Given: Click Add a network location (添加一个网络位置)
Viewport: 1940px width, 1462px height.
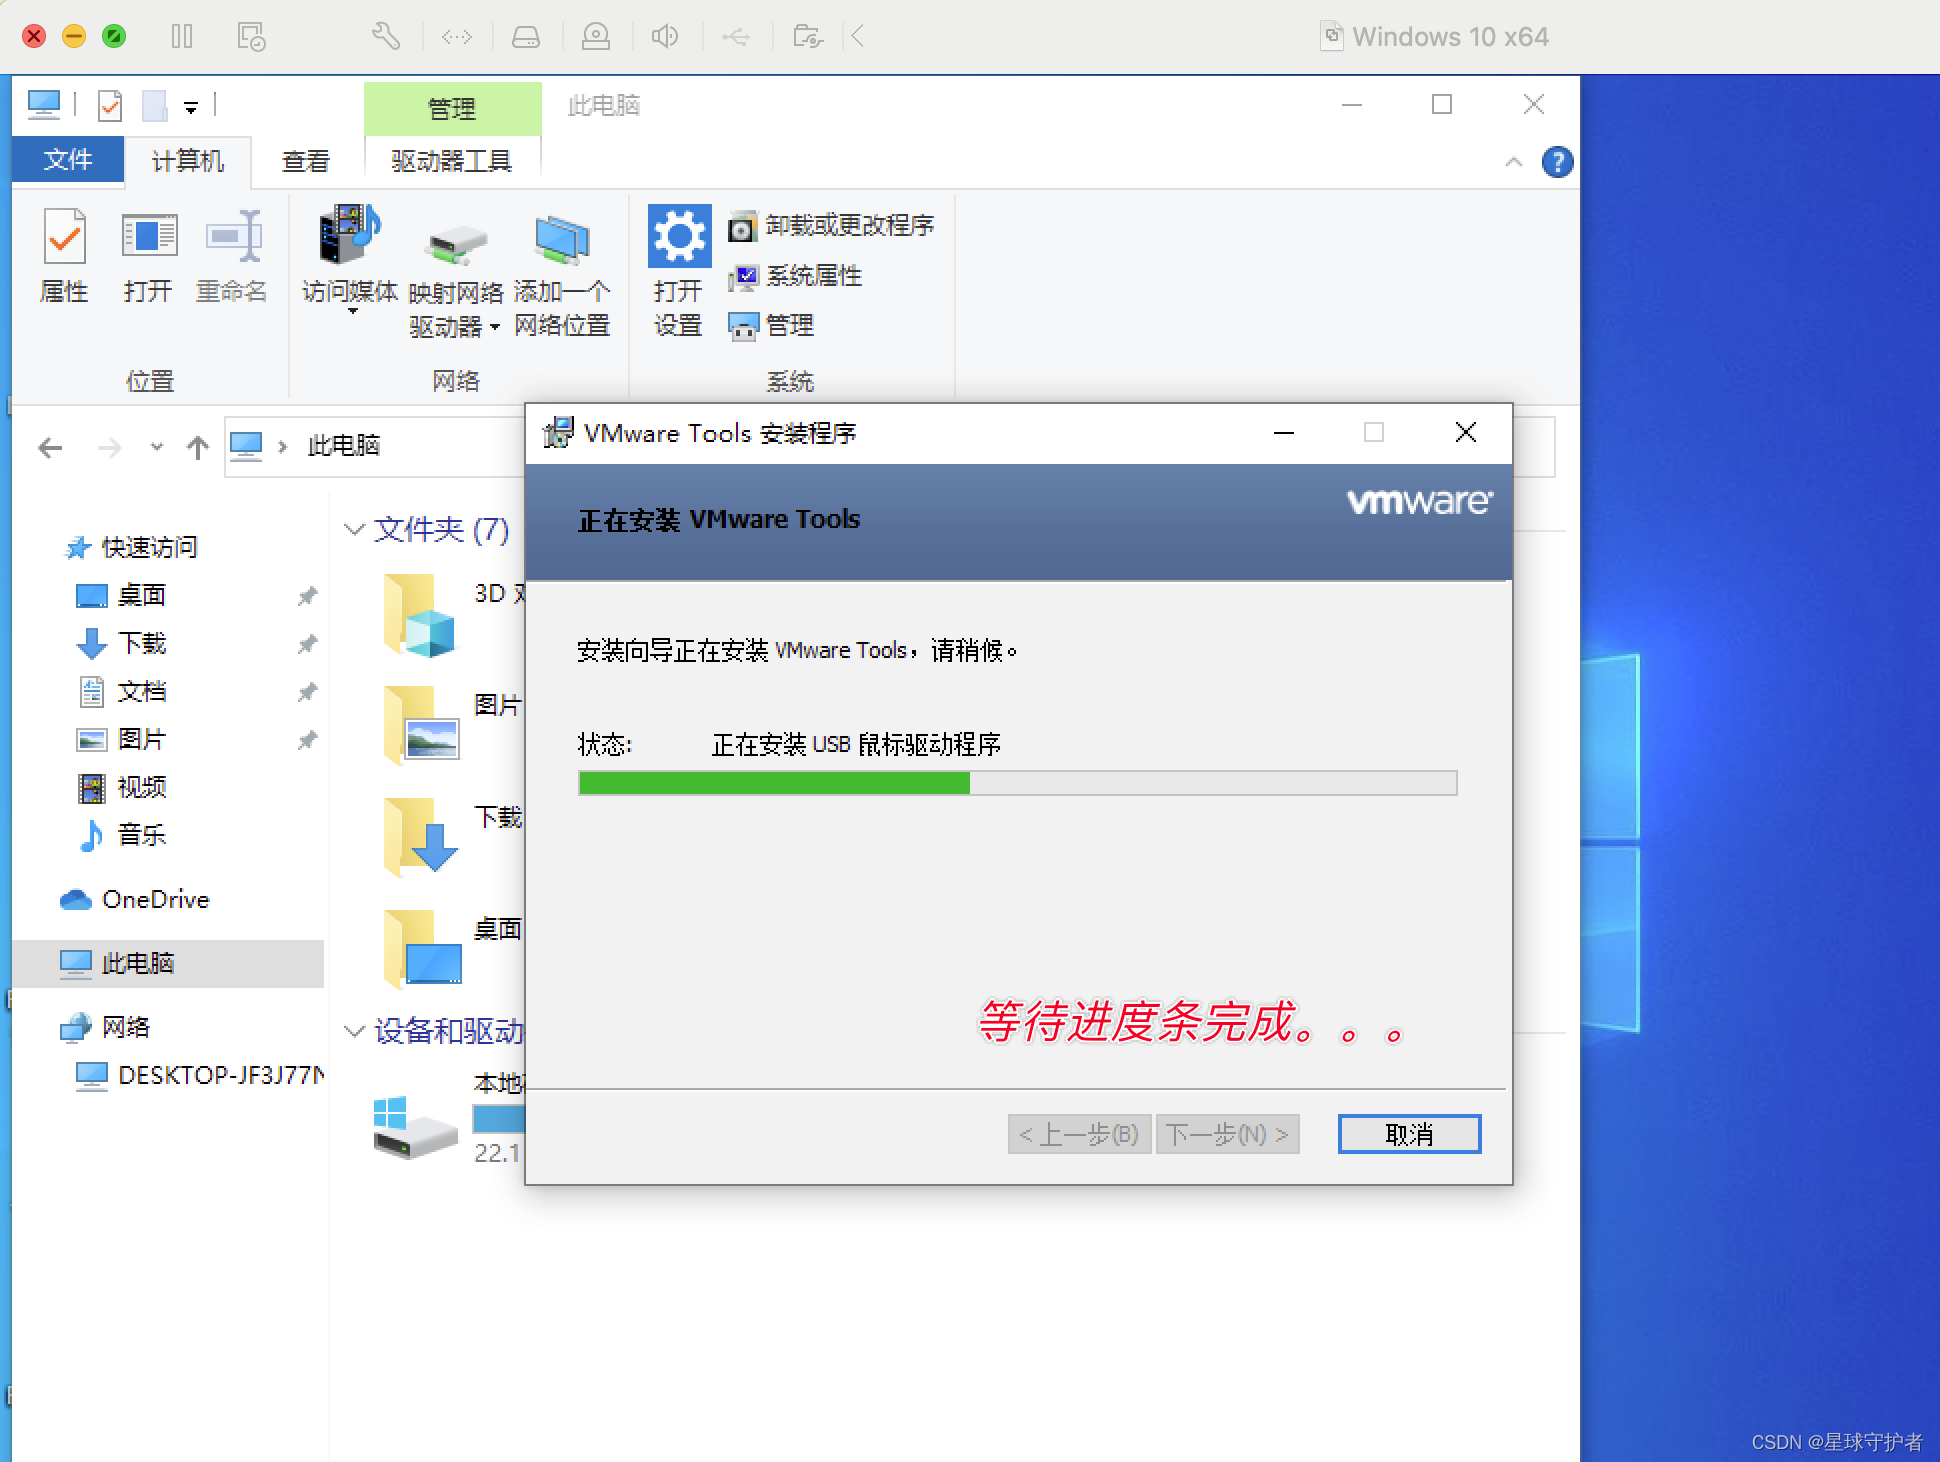Looking at the screenshot, I should click(x=562, y=277).
